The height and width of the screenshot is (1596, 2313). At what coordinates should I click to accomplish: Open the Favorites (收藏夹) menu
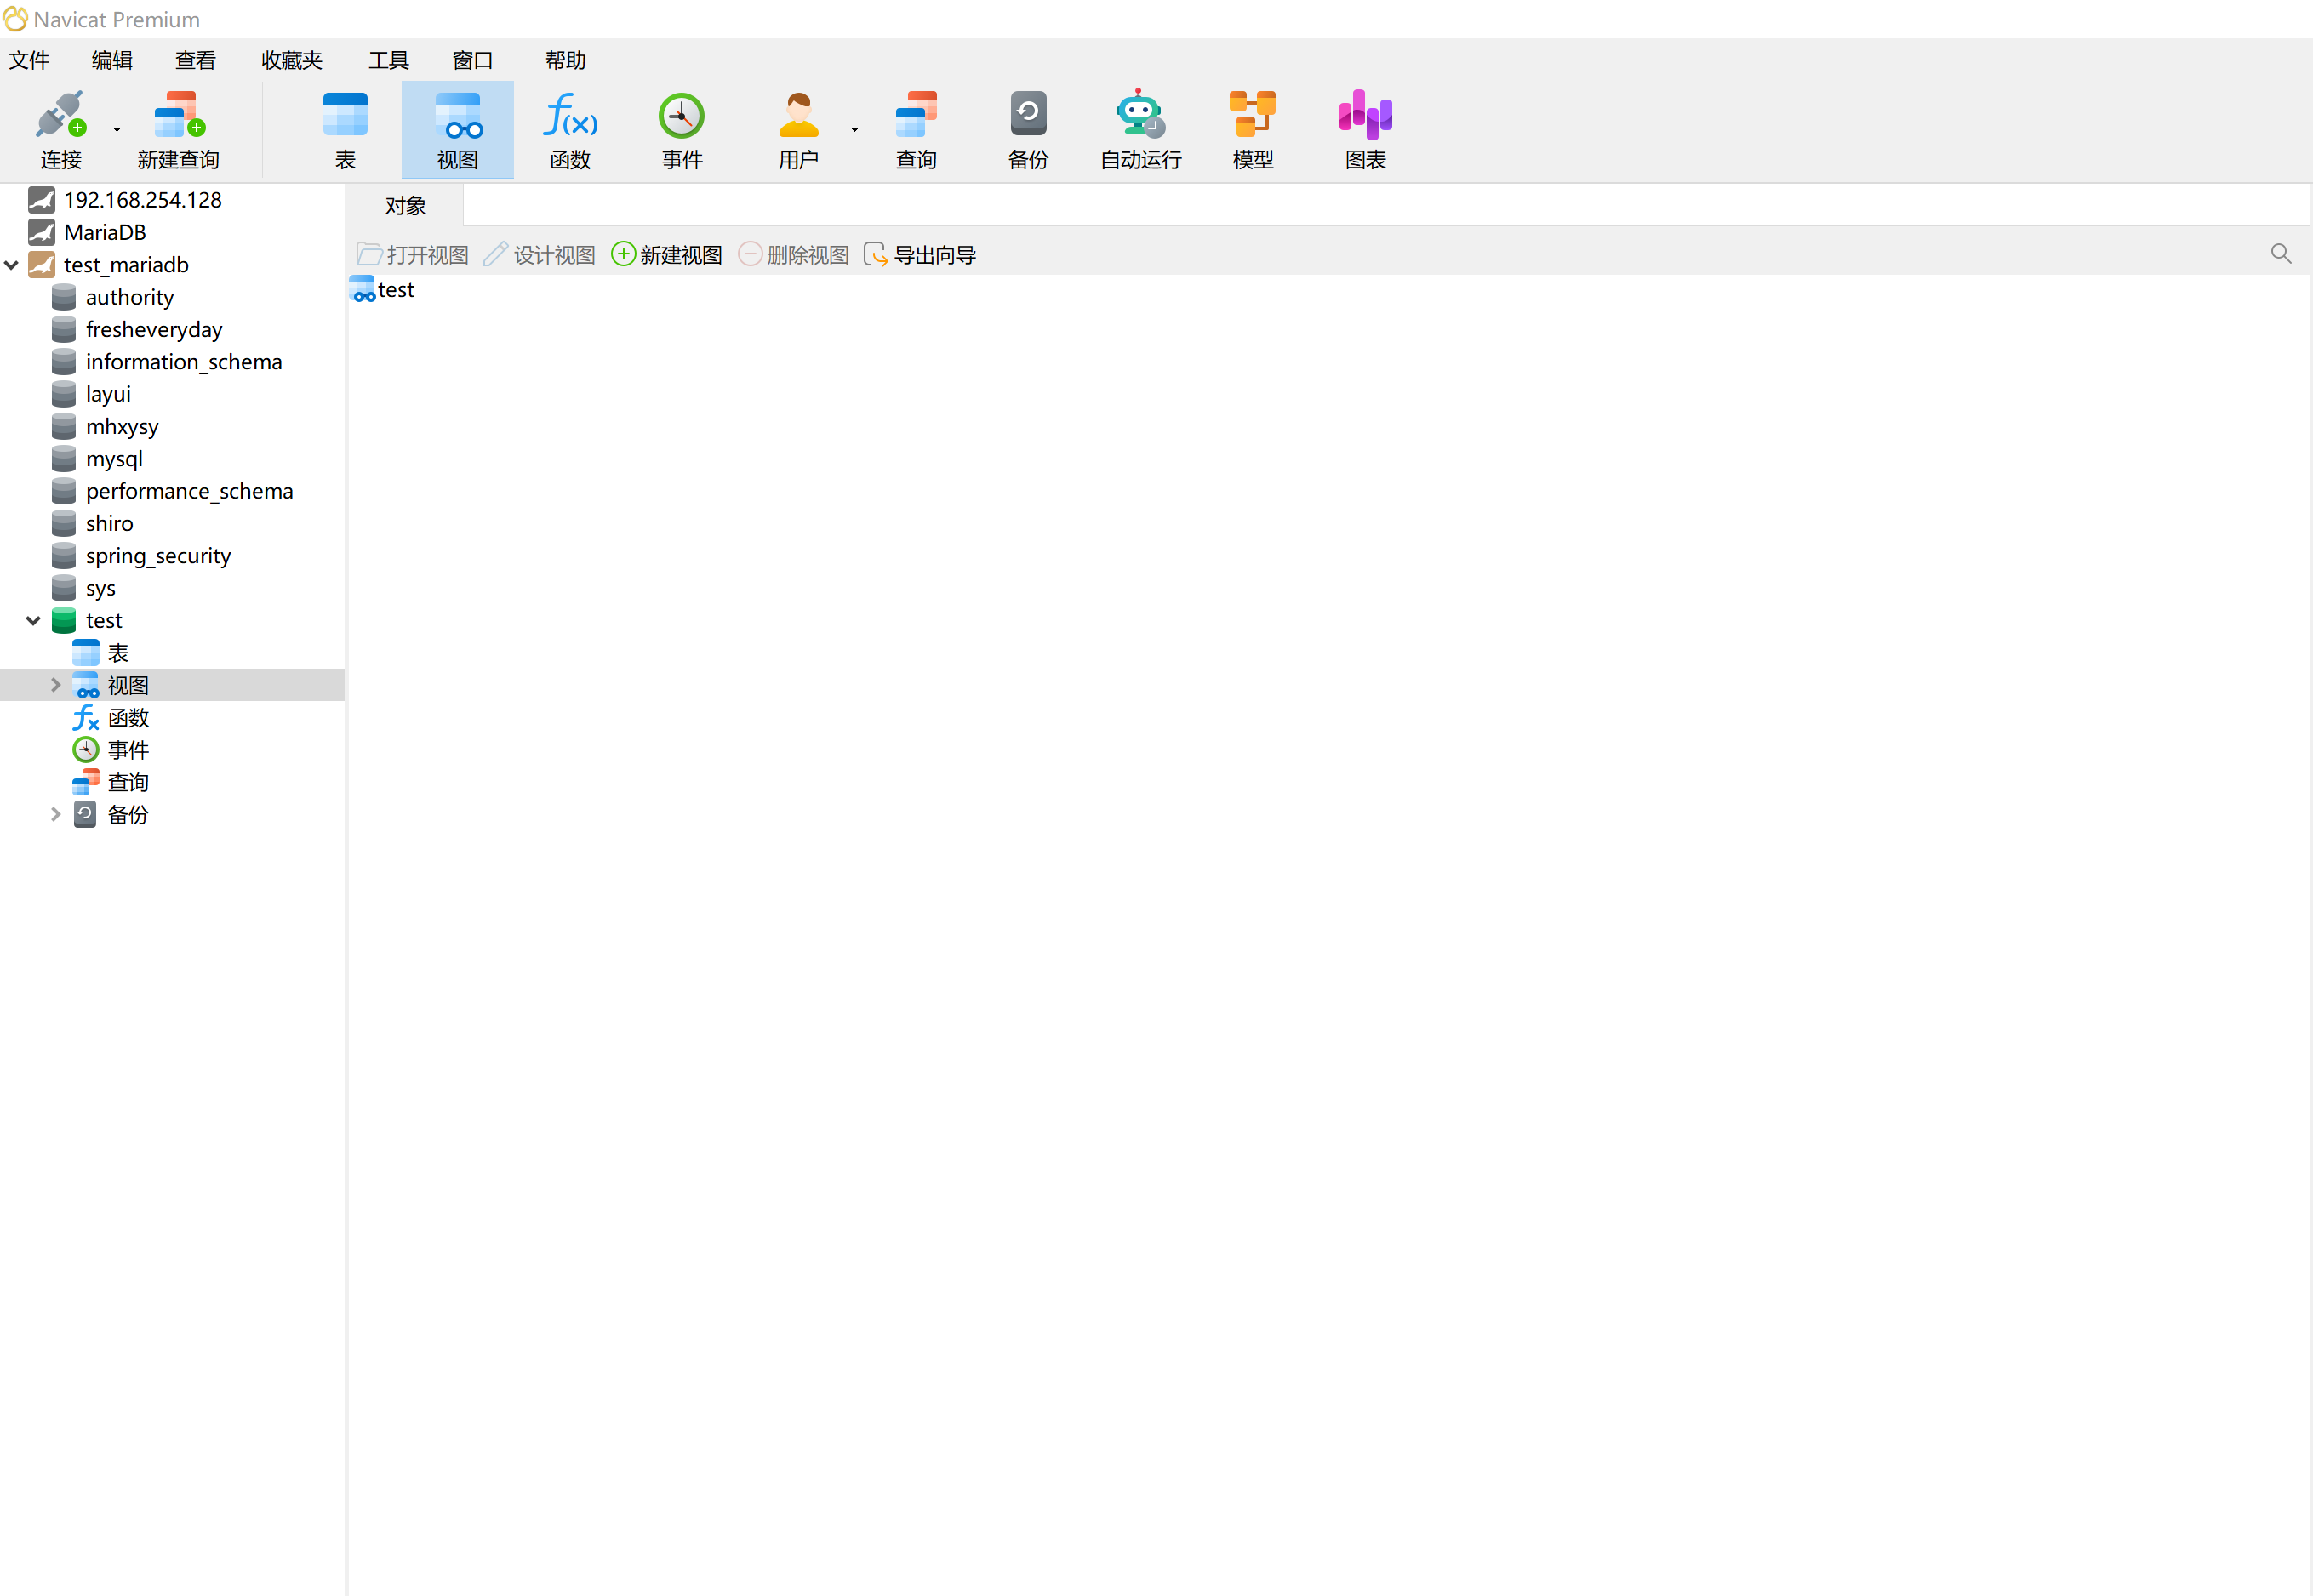(x=292, y=60)
